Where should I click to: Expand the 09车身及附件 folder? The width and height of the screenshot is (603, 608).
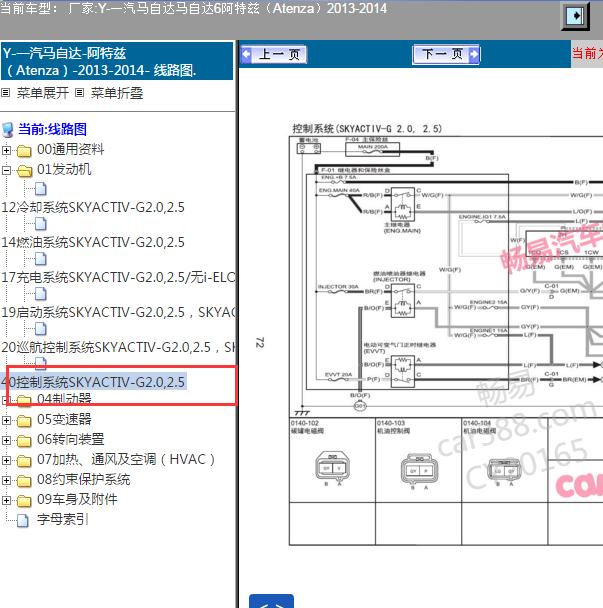[x=6, y=501]
